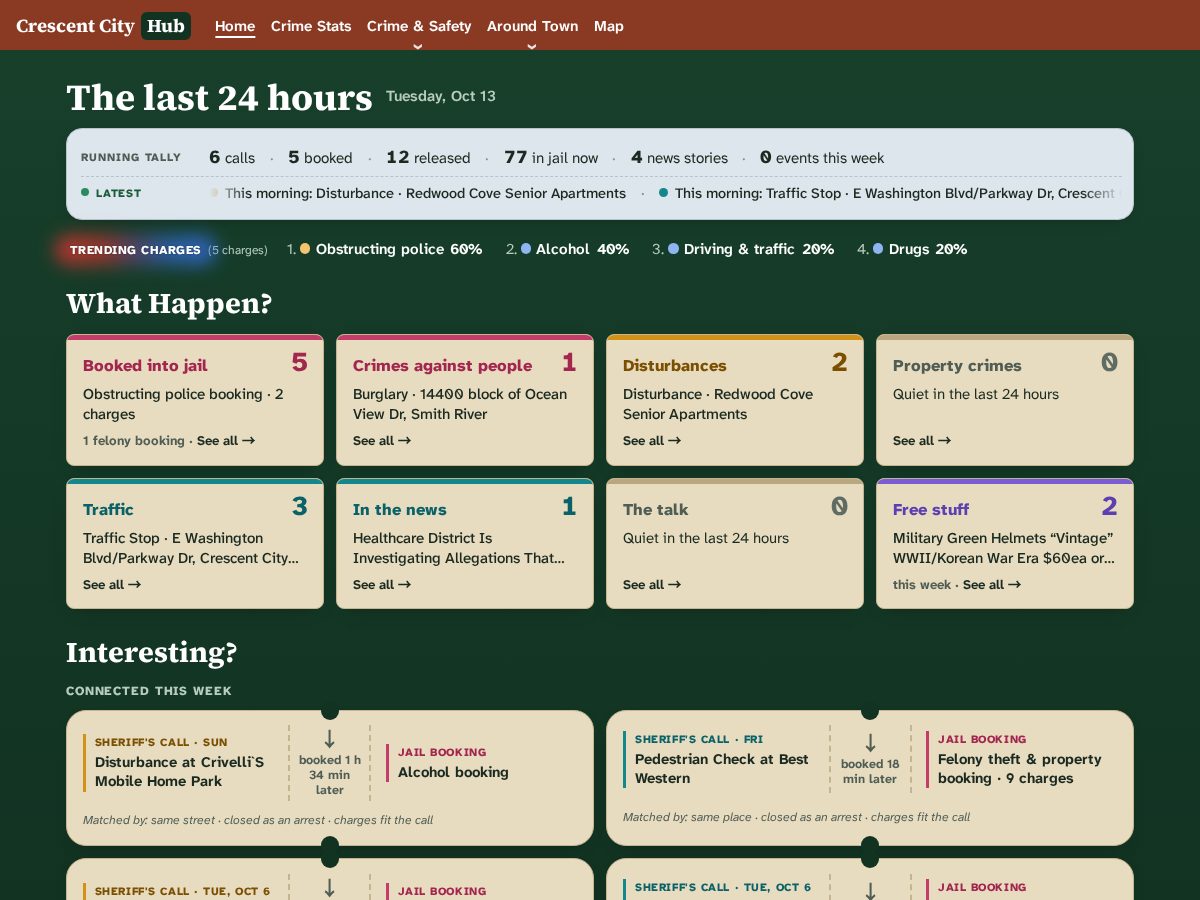See all in Crimes against people card

point(382,440)
